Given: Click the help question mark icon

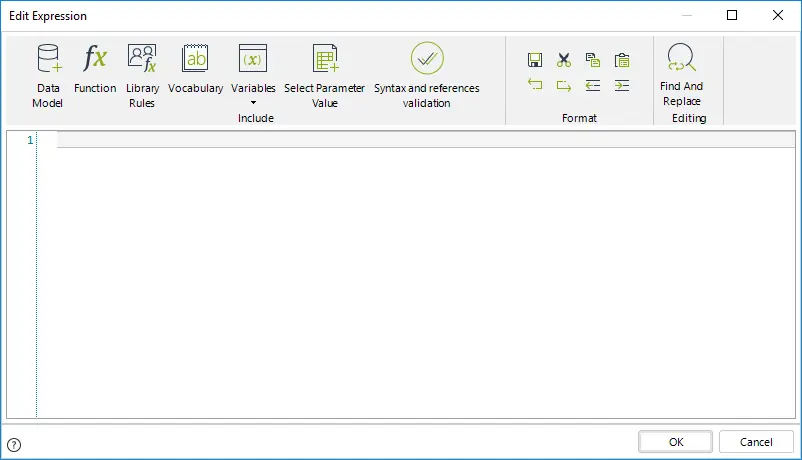Looking at the screenshot, I should tap(14, 445).
